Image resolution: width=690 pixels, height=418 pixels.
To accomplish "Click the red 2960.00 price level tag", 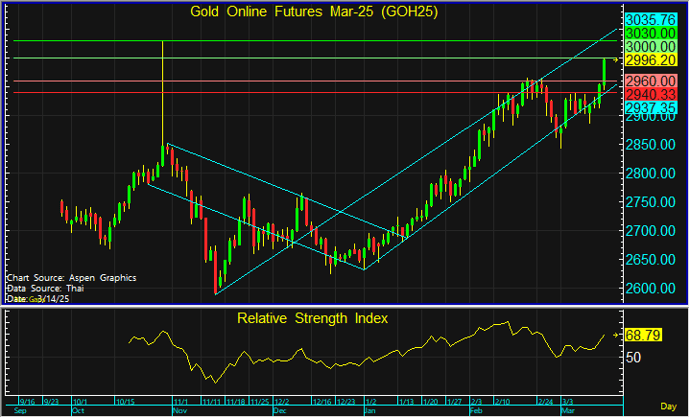I will [651, 80].
